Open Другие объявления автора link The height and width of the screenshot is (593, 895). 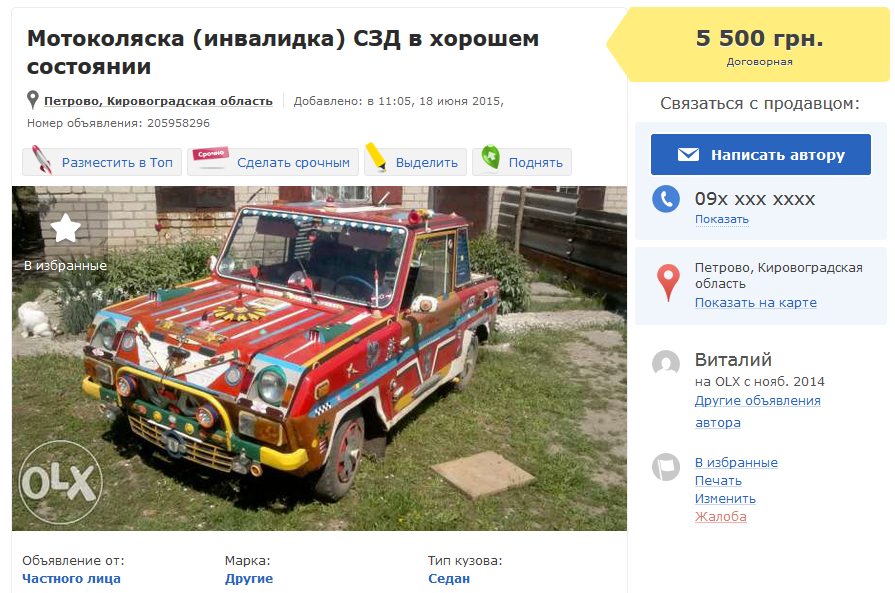757,412
